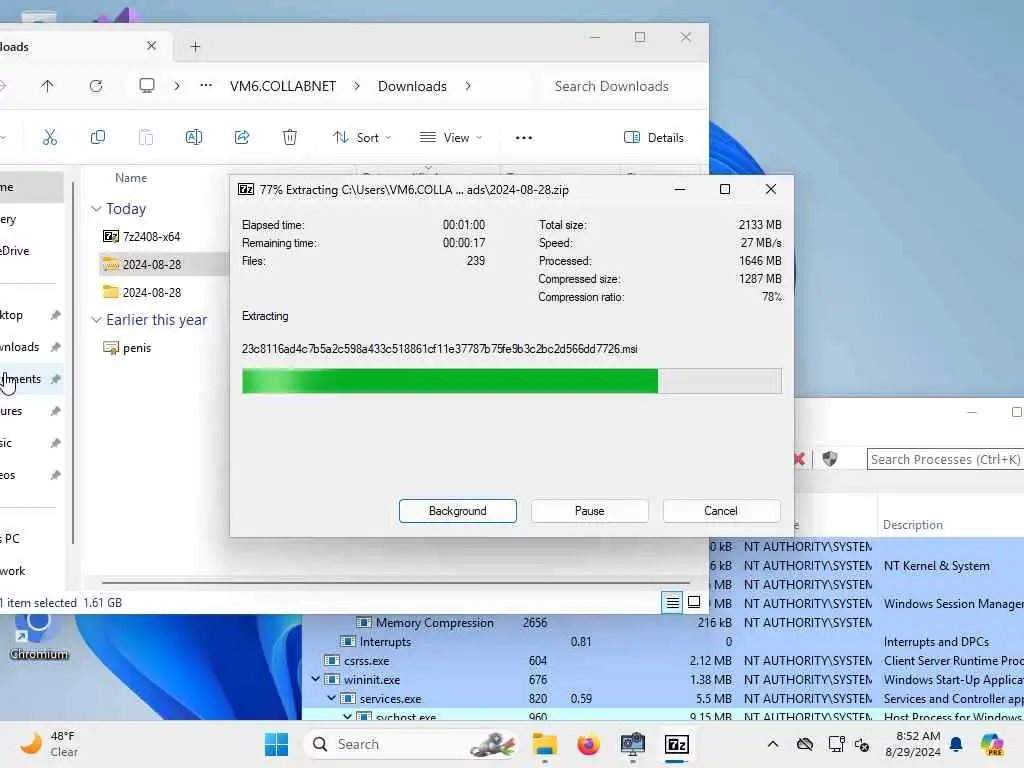Viewport: 1024px width, 768px height.
Task: Select the 7z2408-x64 file
Action: tap(141, 236)
